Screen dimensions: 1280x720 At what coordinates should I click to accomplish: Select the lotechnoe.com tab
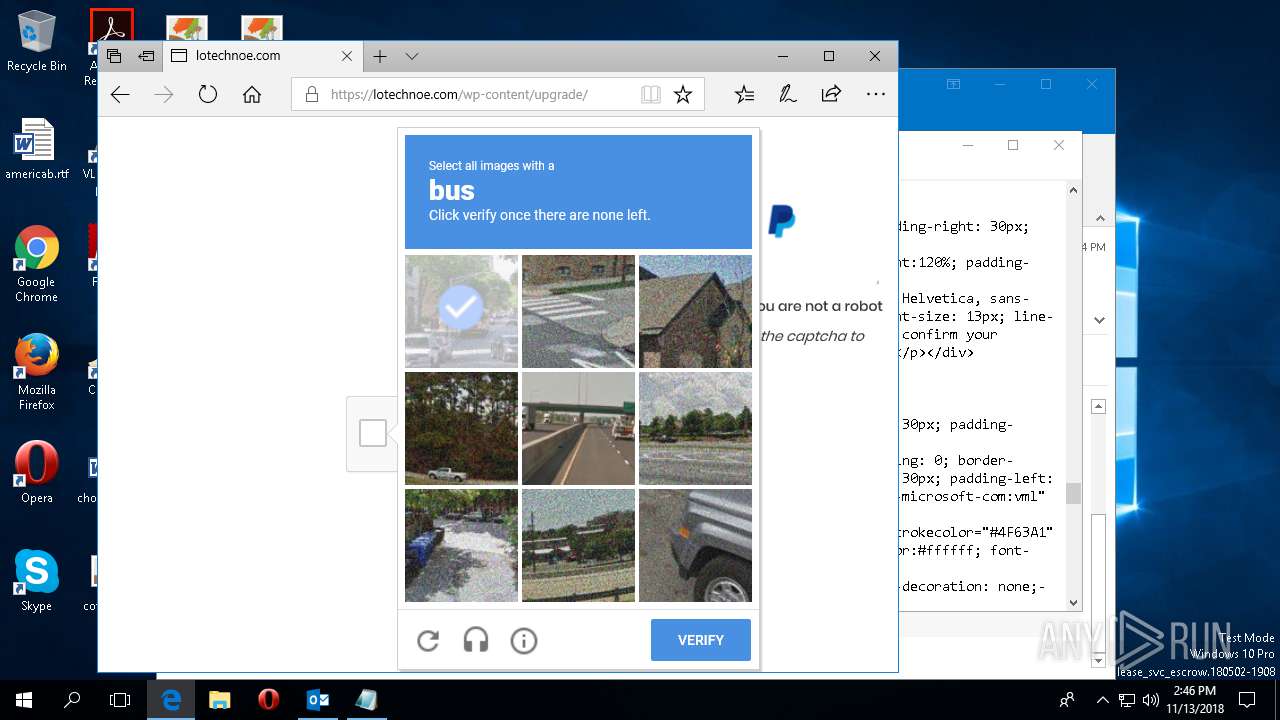pos(262,56)
